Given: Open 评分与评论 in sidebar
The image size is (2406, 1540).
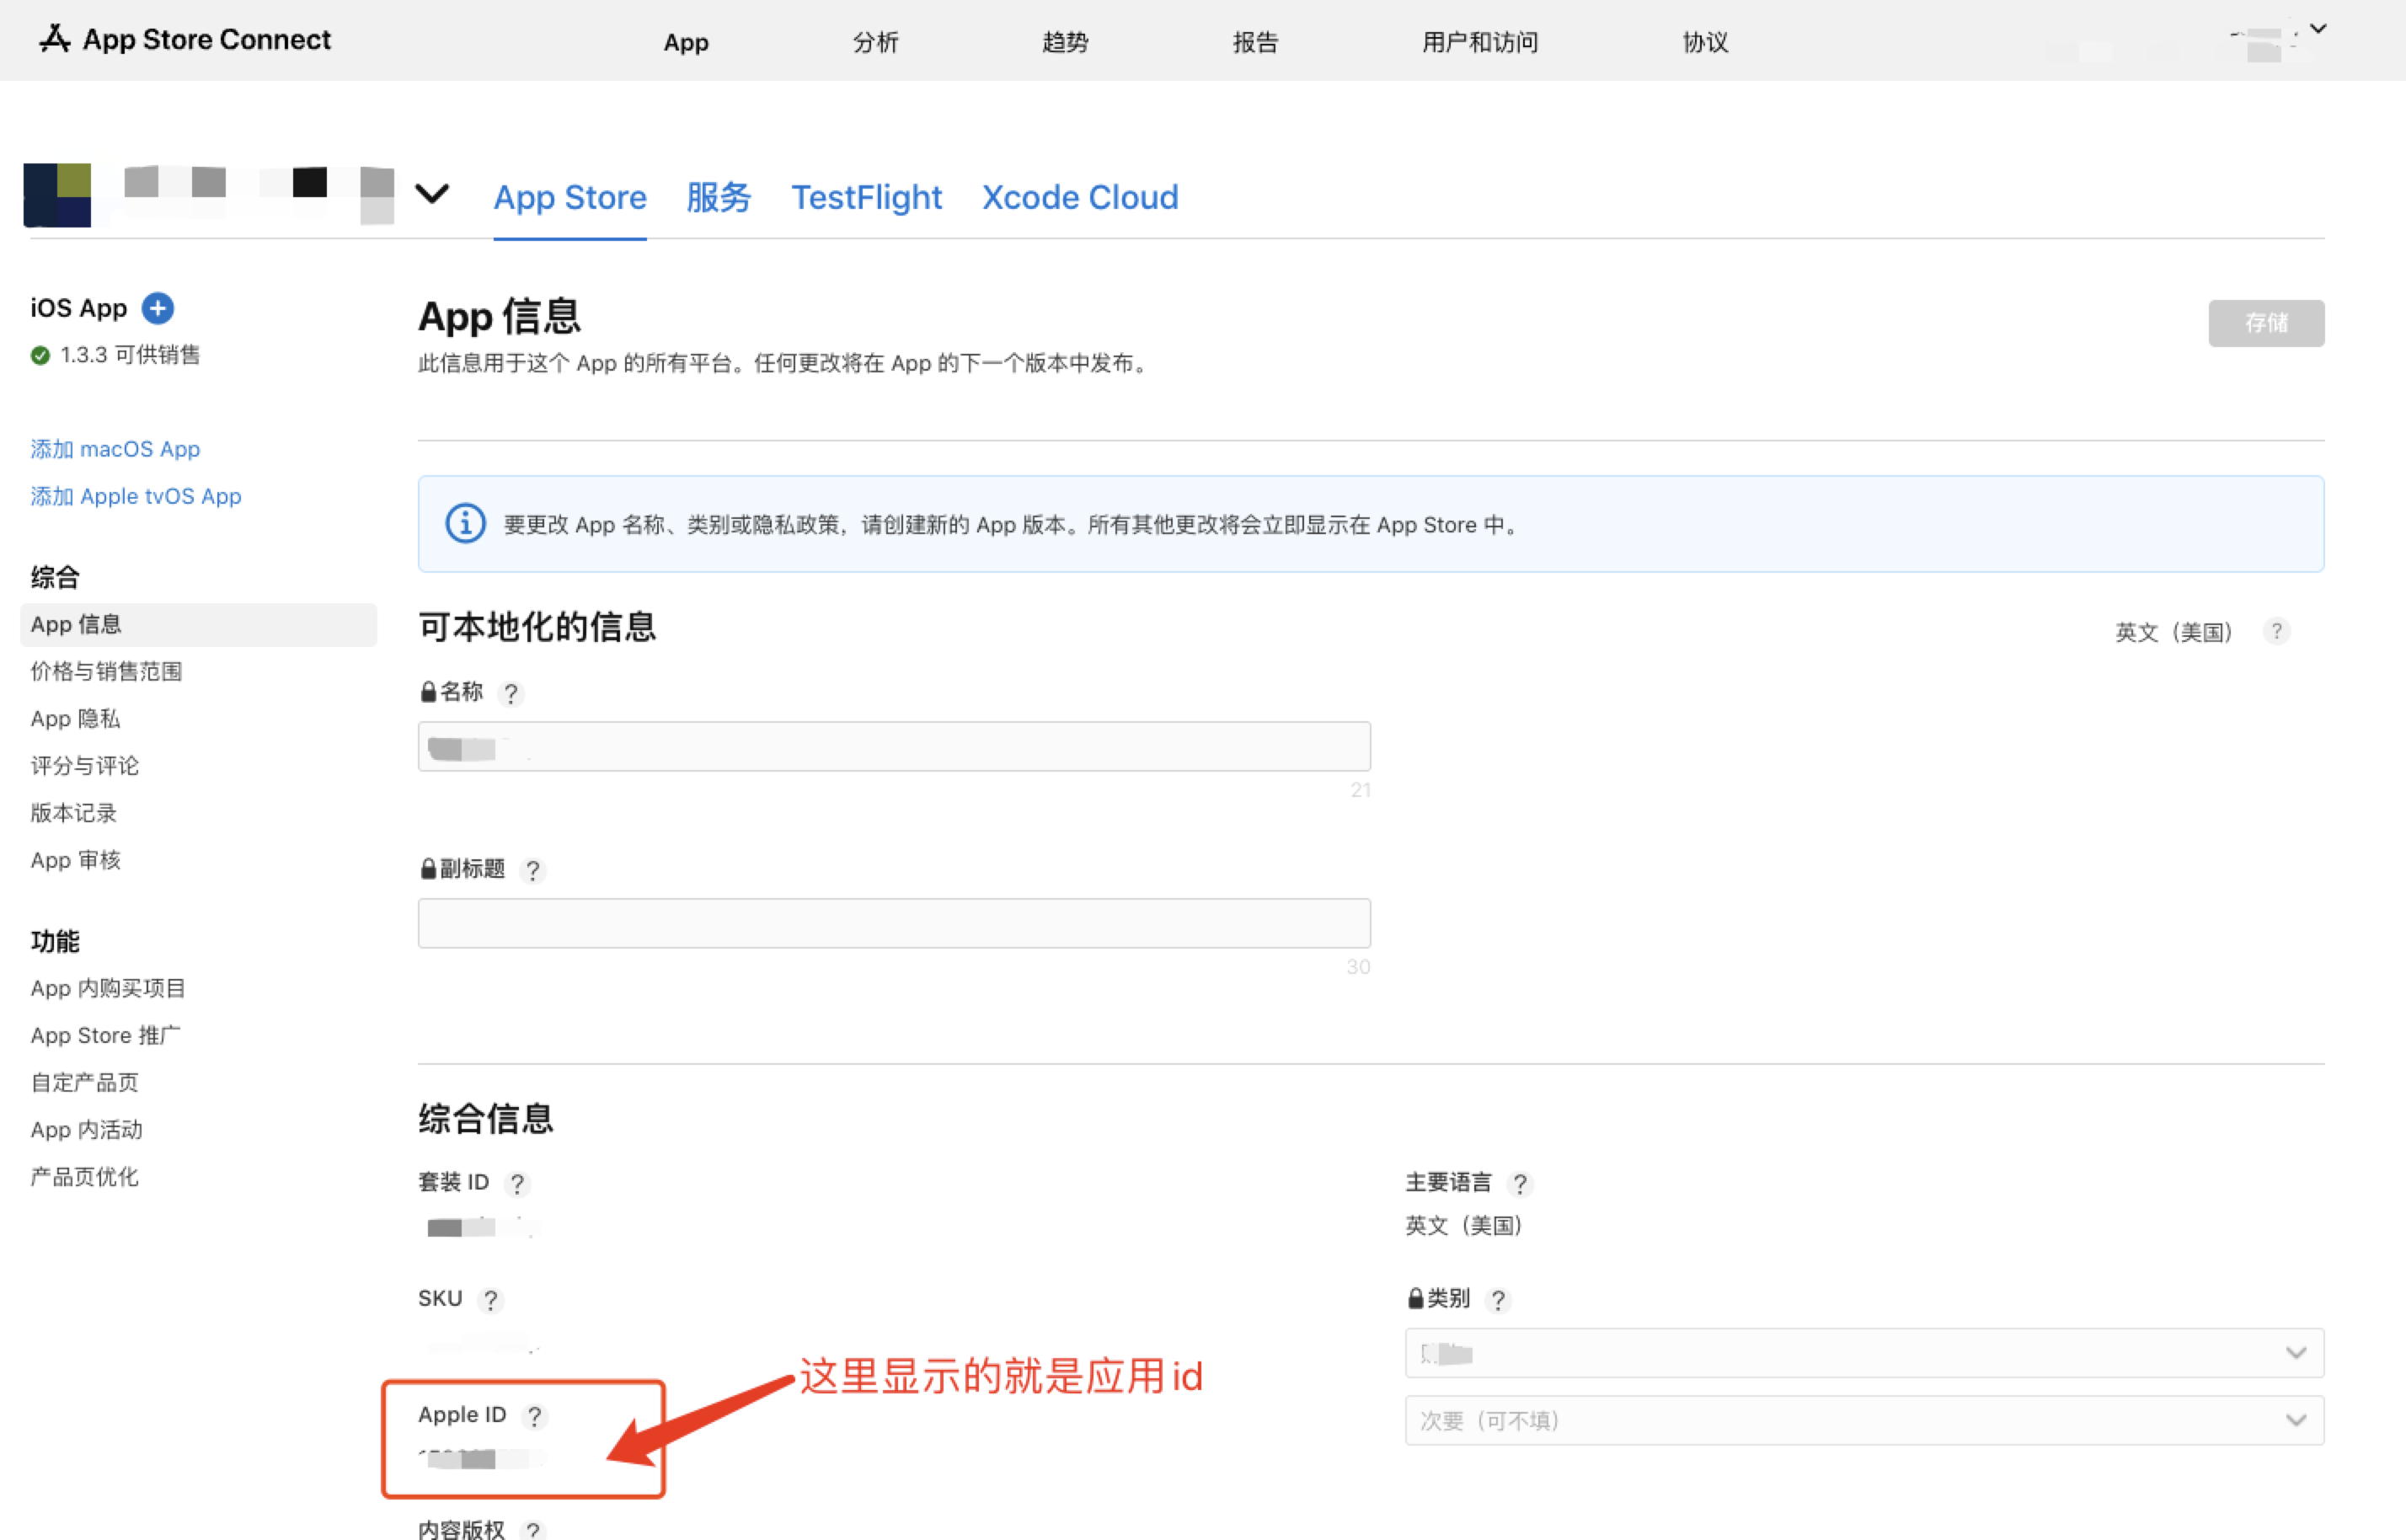Looking at the screenshot, I should click(x=85, y=765).
